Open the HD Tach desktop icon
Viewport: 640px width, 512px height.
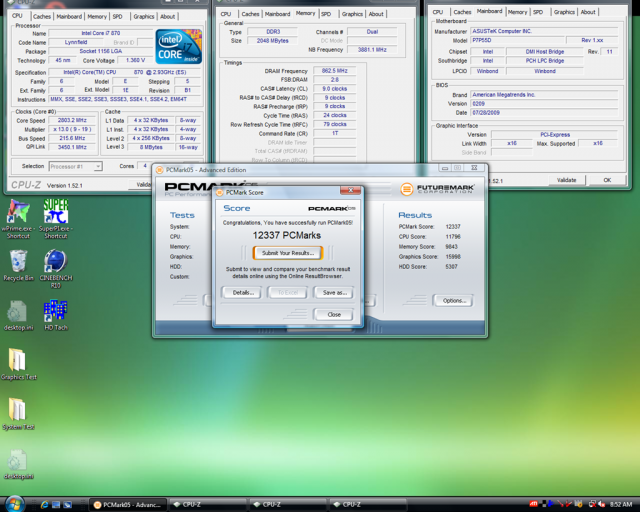point(56,311)
